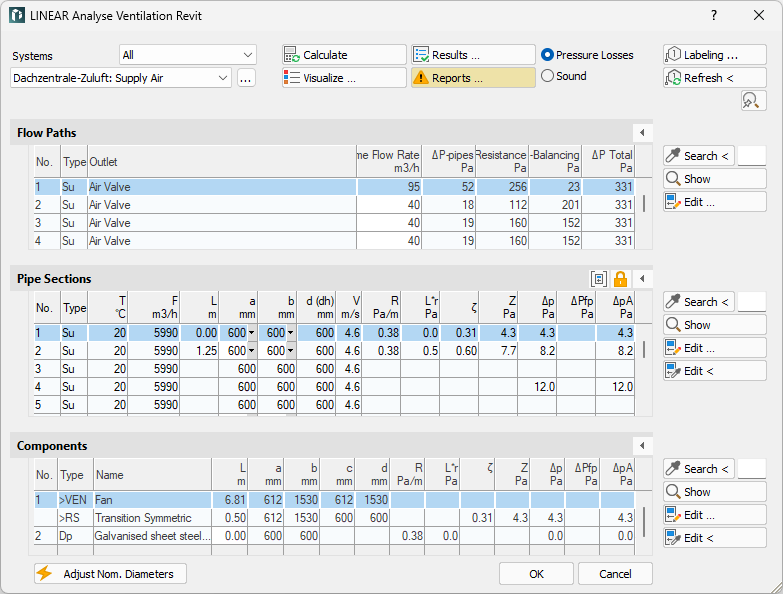
Task: Click the ellipsis button next to system dropdown
Action: 246,78
